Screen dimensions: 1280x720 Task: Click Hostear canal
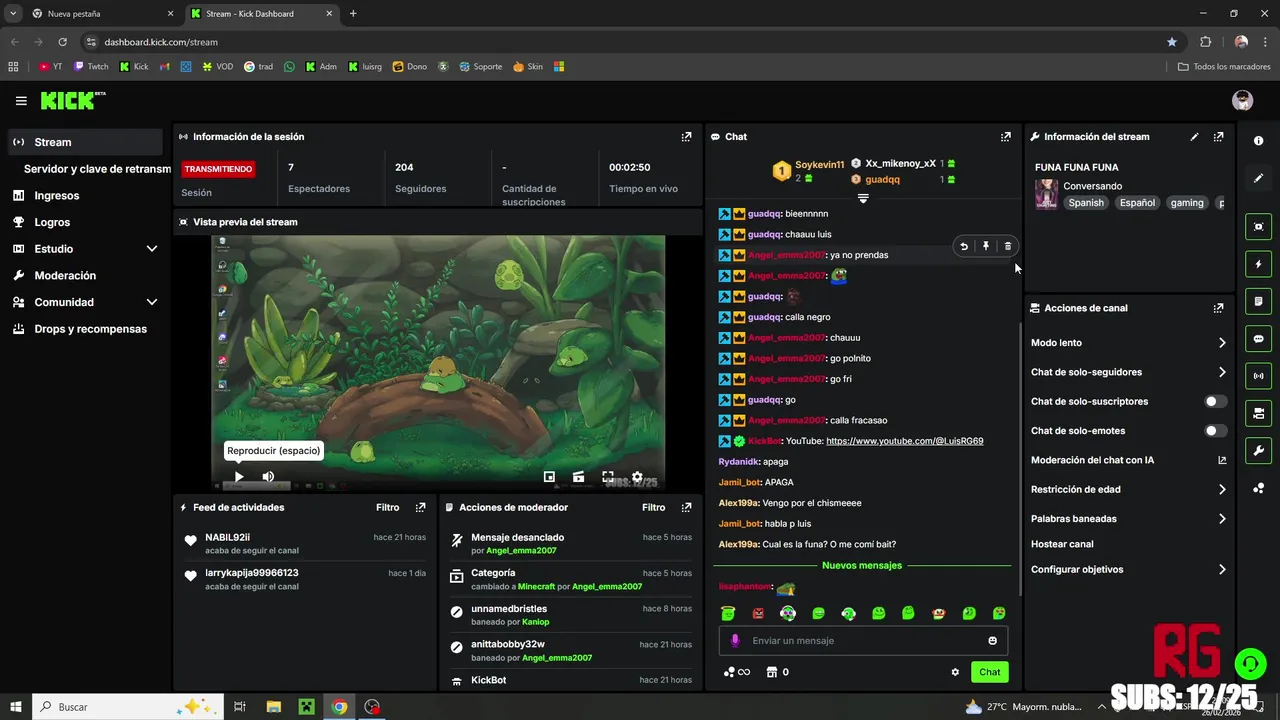click(x=1062, y=544)
